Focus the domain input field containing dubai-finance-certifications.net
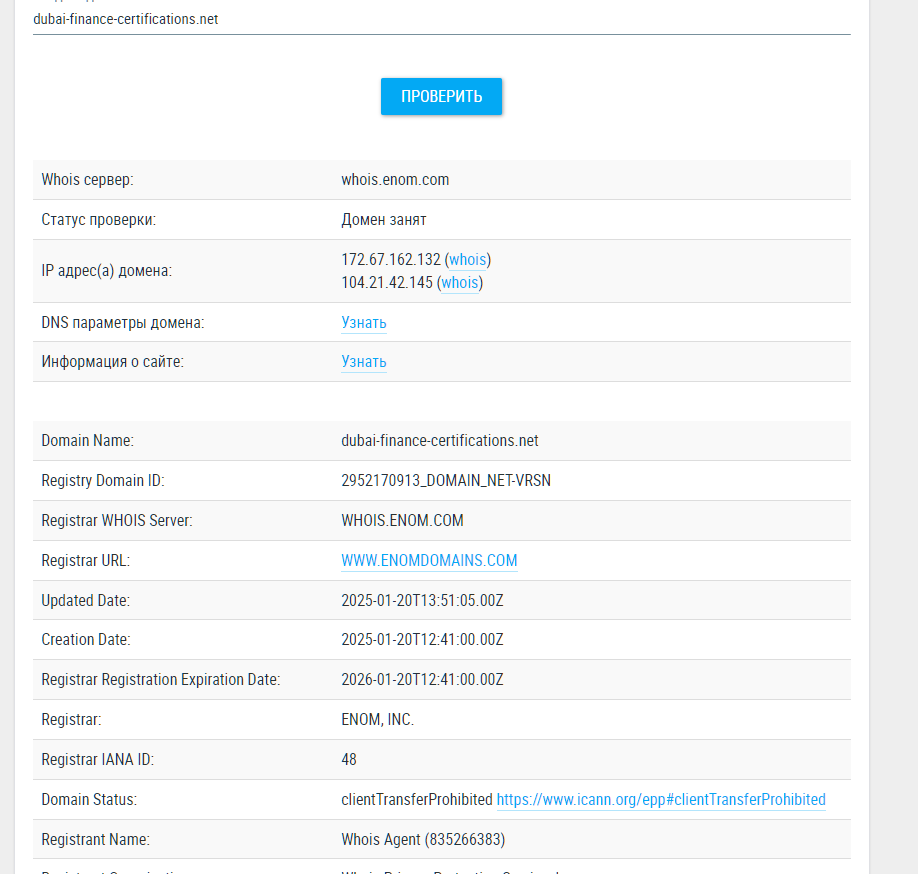The height and width of the screenshot is (874, 918). tap(441, 19)
